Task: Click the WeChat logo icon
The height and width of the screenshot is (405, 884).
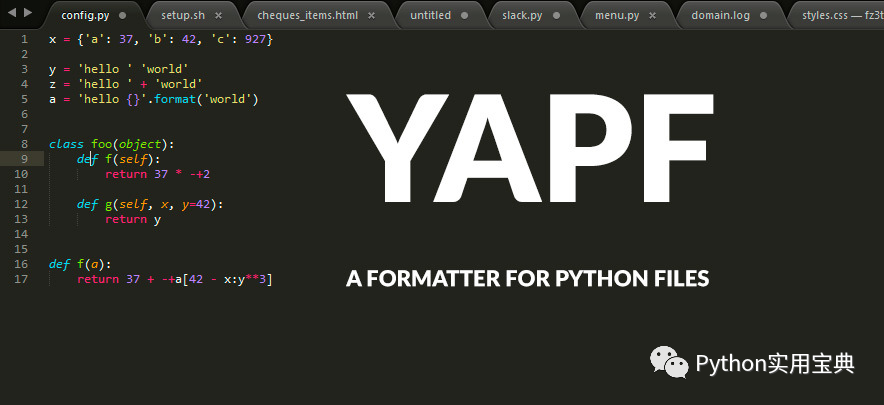Action: [669, 362]
